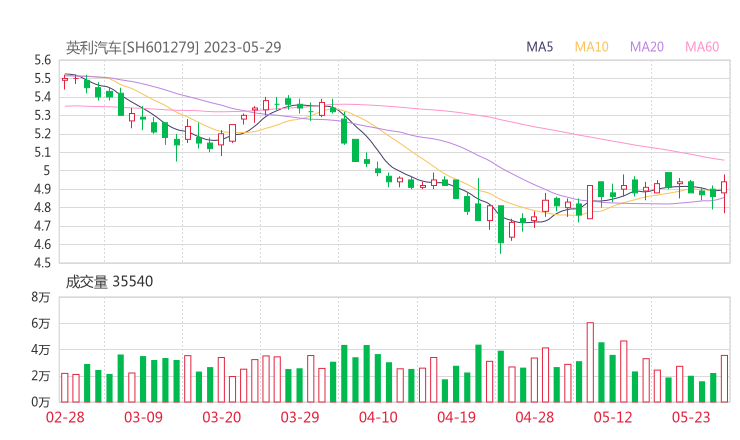This screenshot has height=440, width=740.
Task: Click the 04-10 date axis label
Action: 378,417
